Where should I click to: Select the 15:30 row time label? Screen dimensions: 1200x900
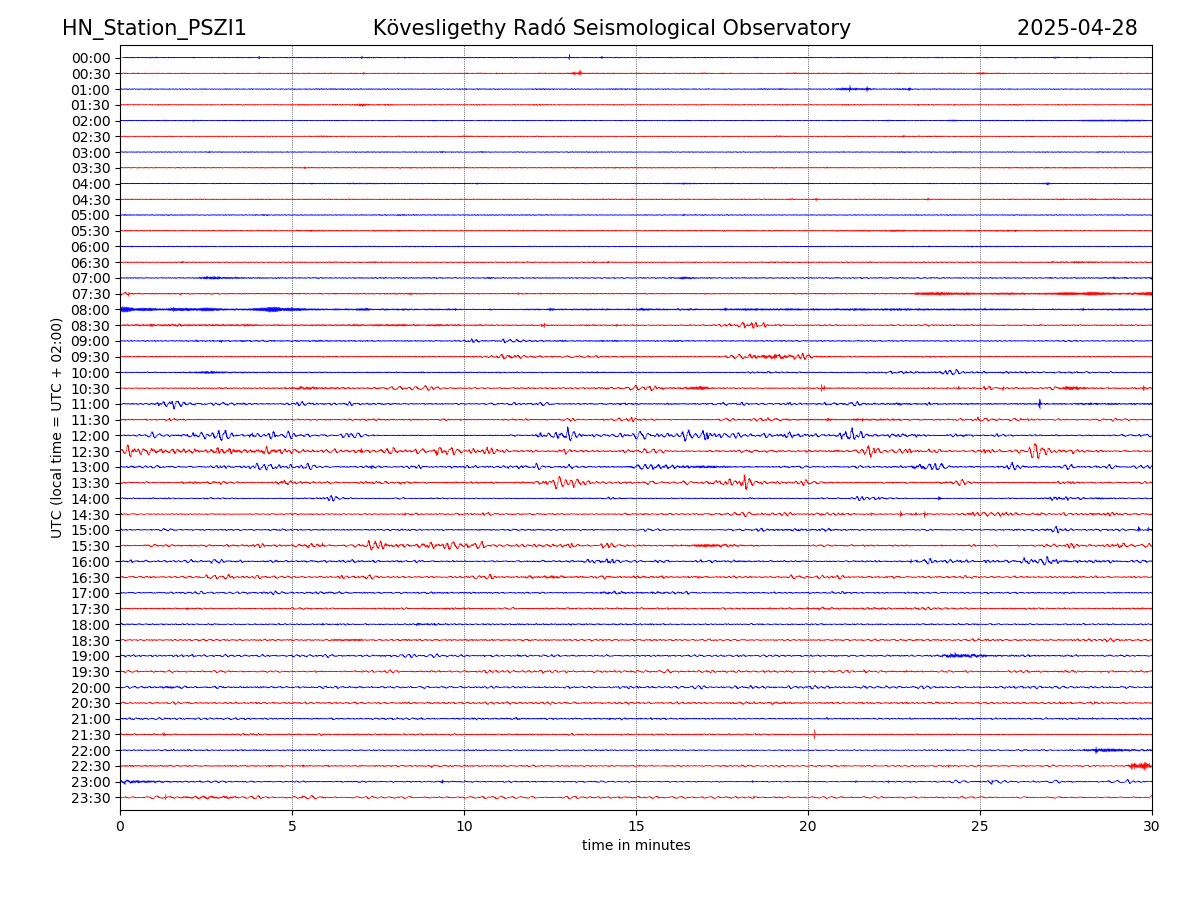(x=91, y=546)
